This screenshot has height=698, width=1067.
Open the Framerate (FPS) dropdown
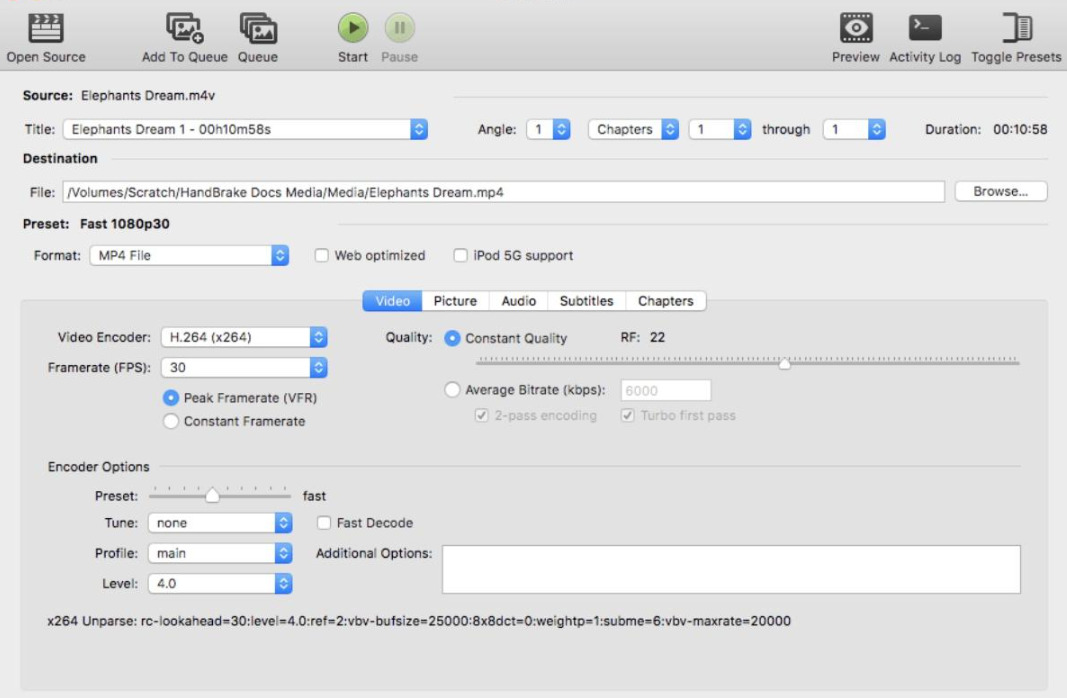click(x=244, y=367)
